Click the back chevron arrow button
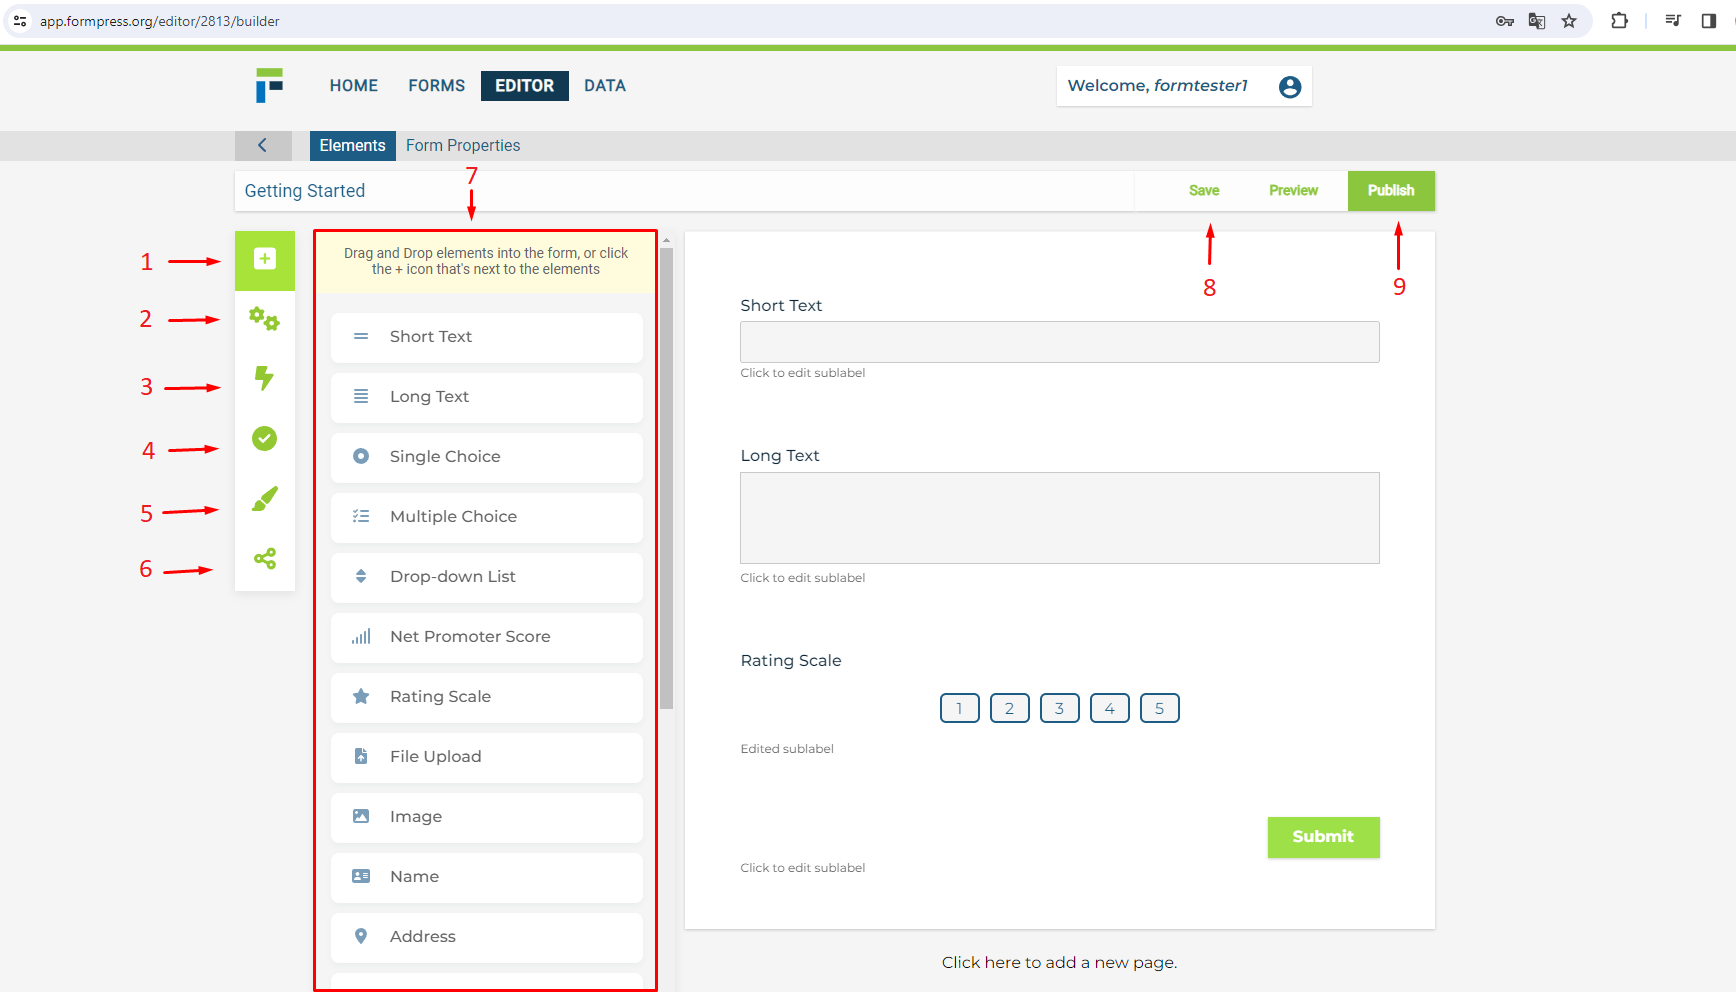 [263, 145]
